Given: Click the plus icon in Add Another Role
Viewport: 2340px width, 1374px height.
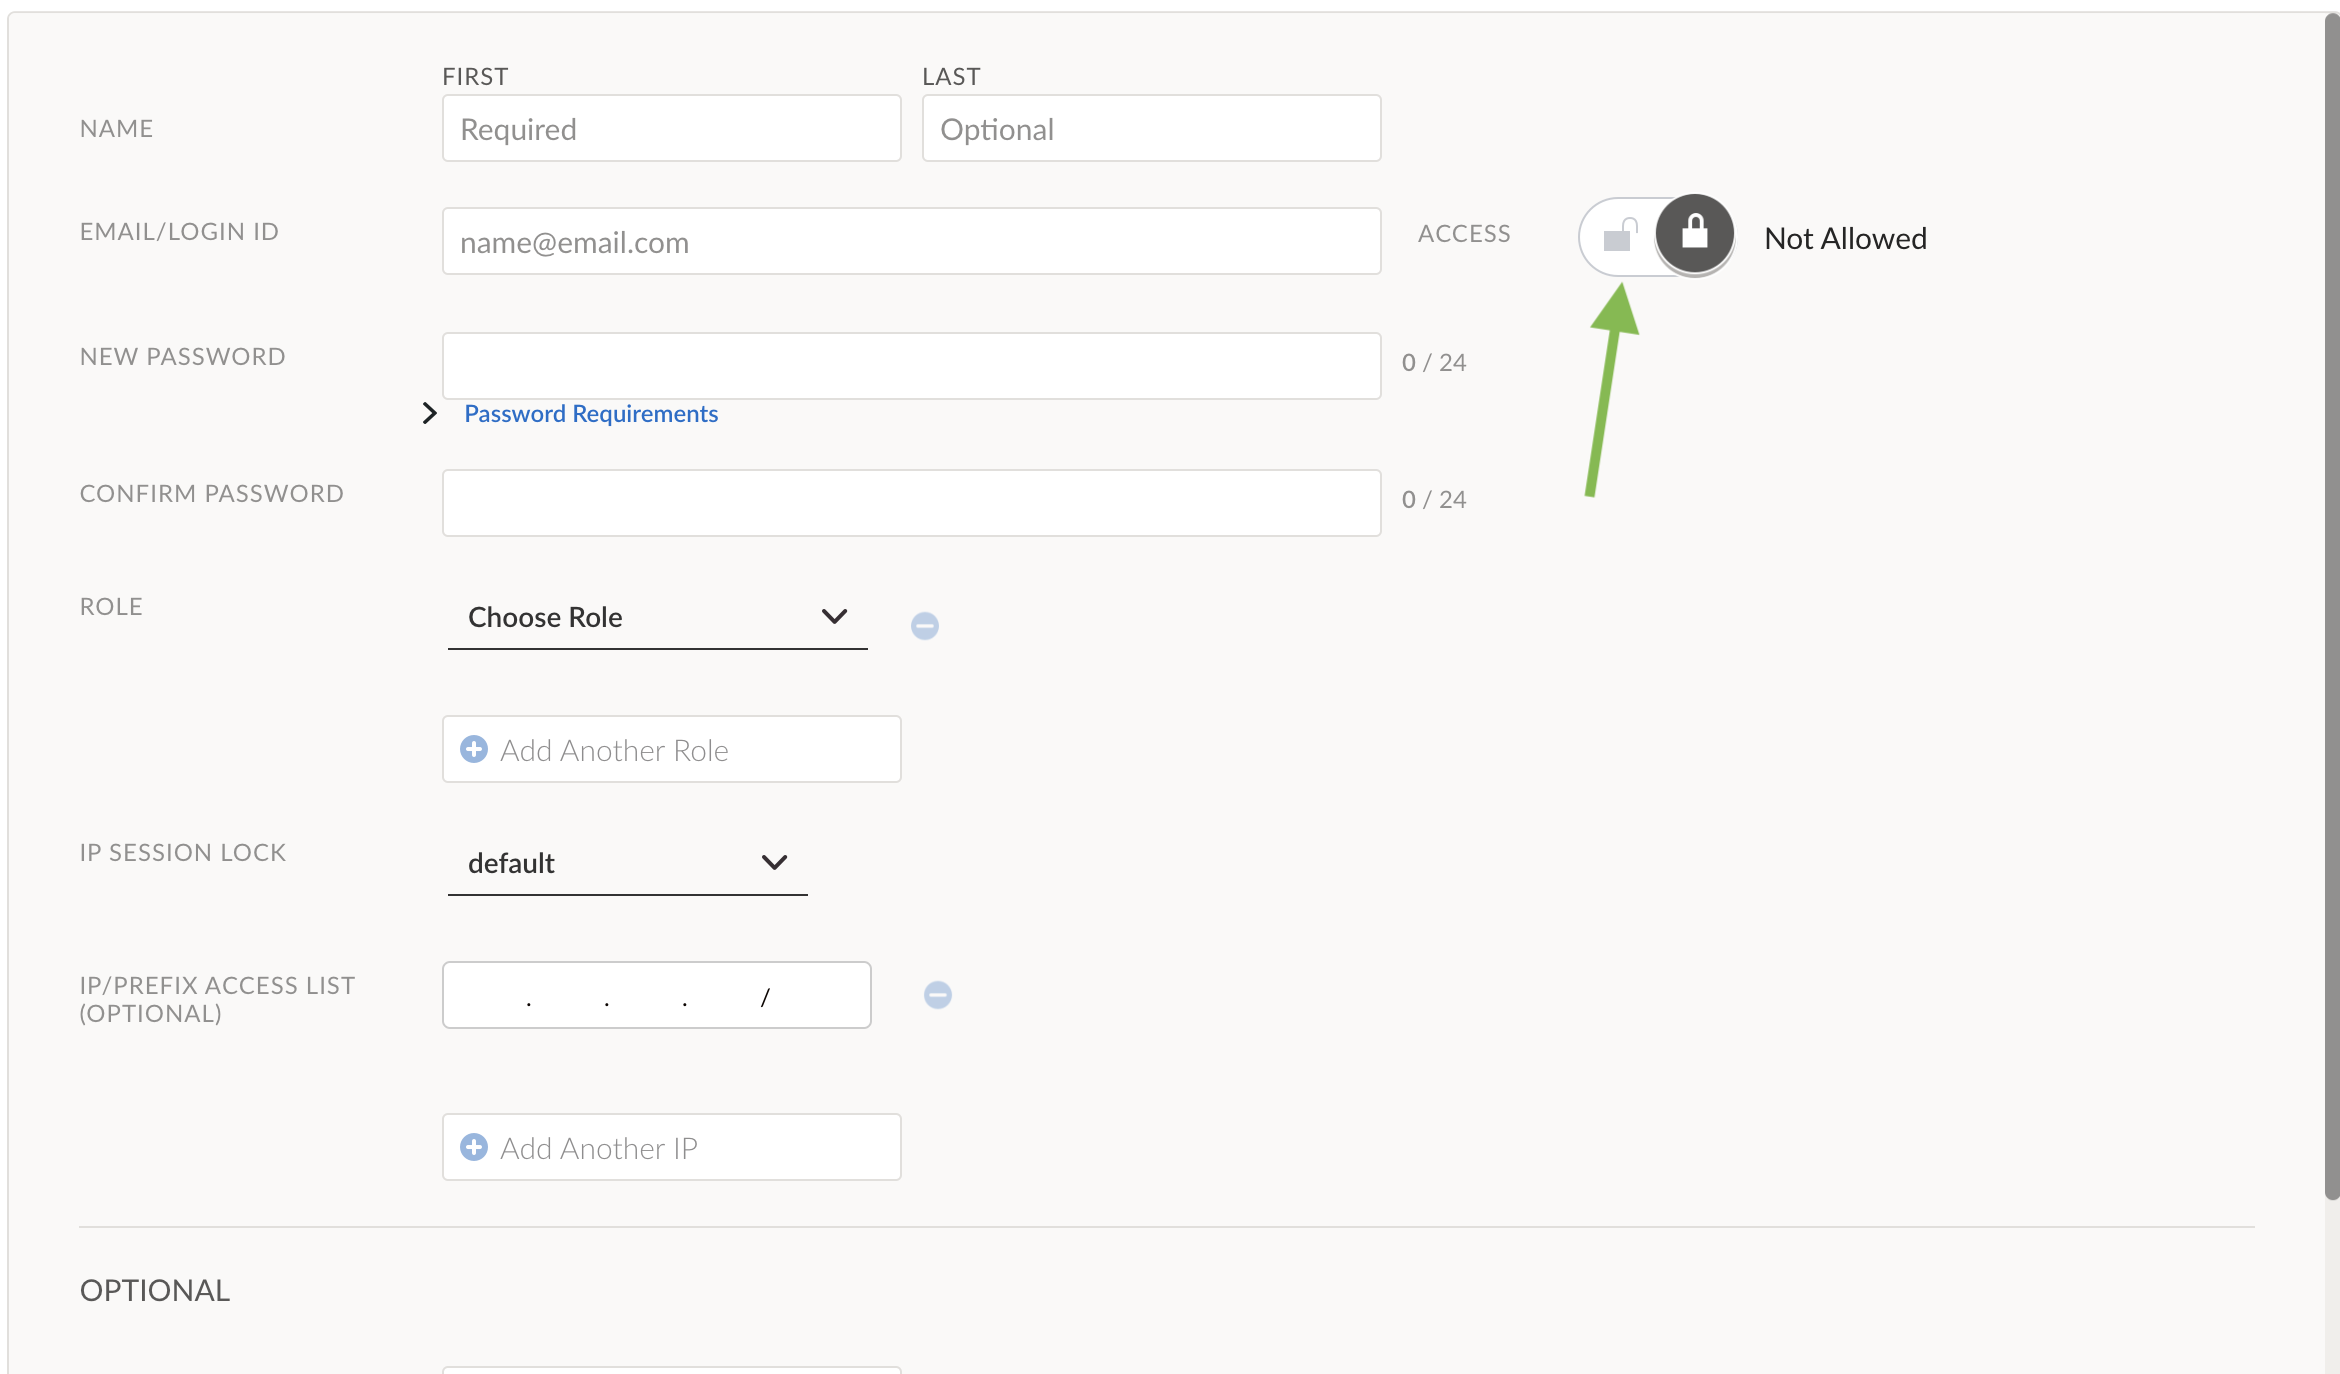Looking at the screenshot, I should (474, 749).
